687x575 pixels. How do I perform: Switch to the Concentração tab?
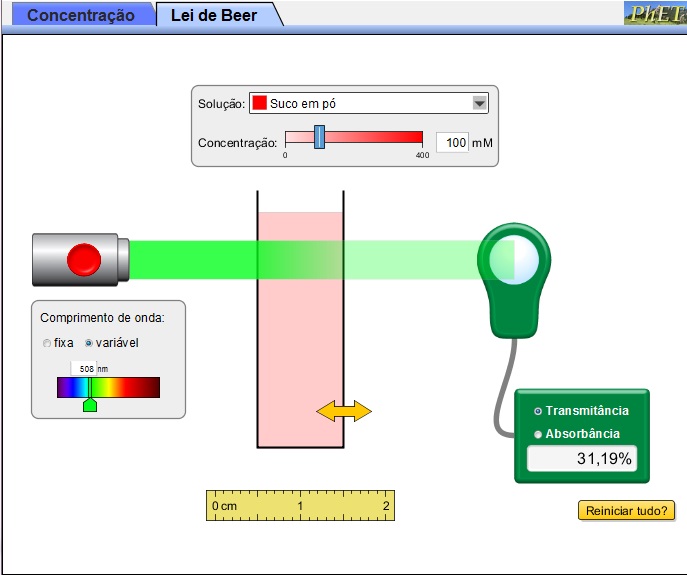point(80,16)
